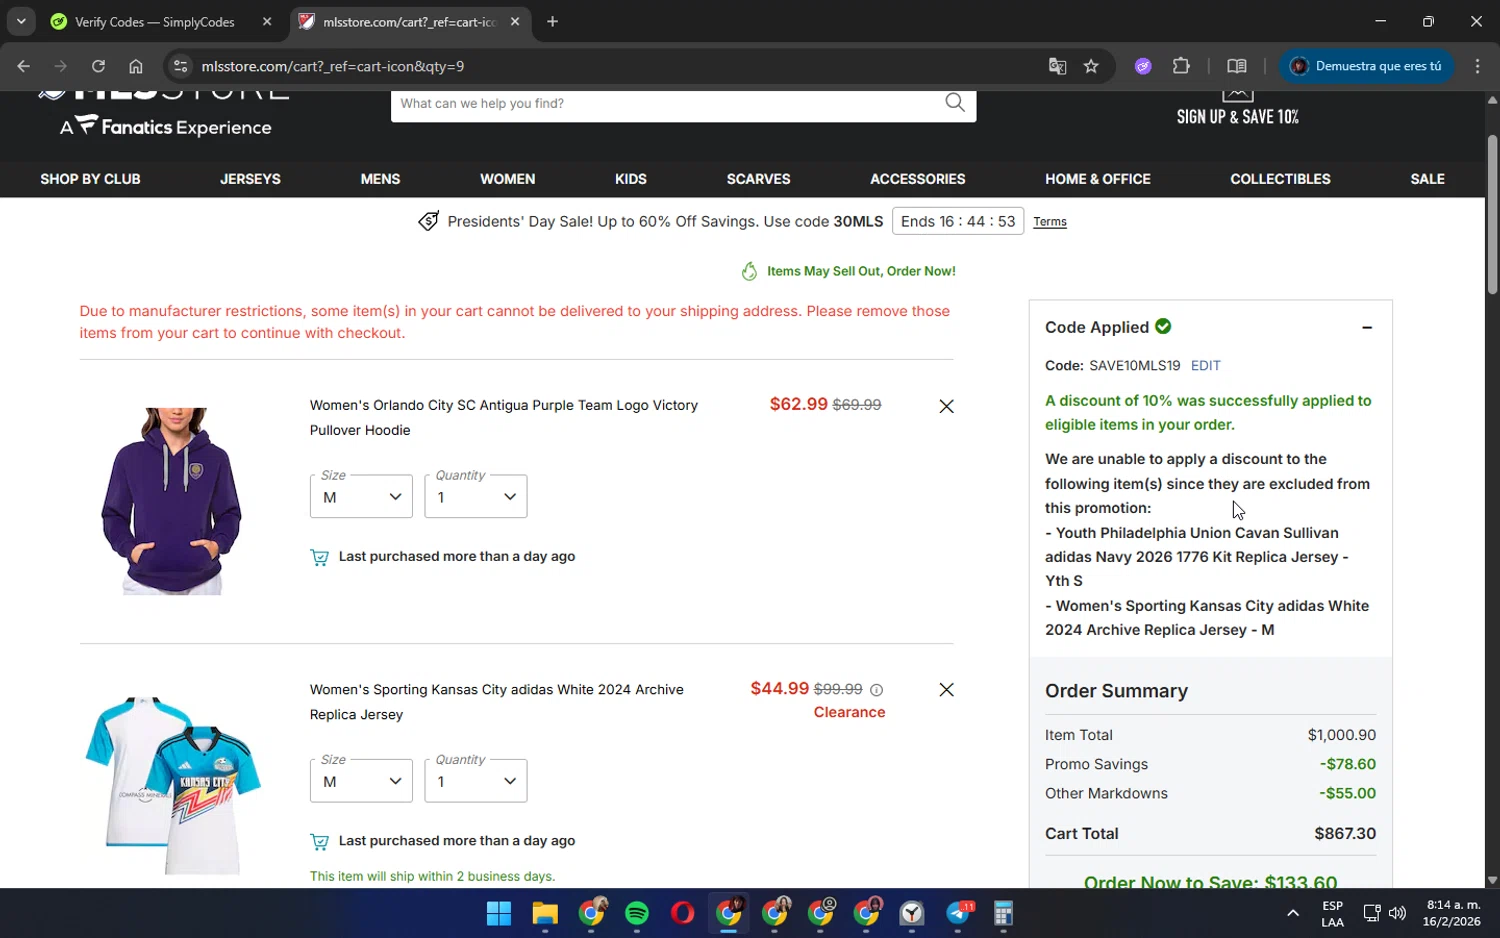1500x938 pixels.
Task: Open the Sporting Kansas City jersey product title
Action: (x=496, y=702)
